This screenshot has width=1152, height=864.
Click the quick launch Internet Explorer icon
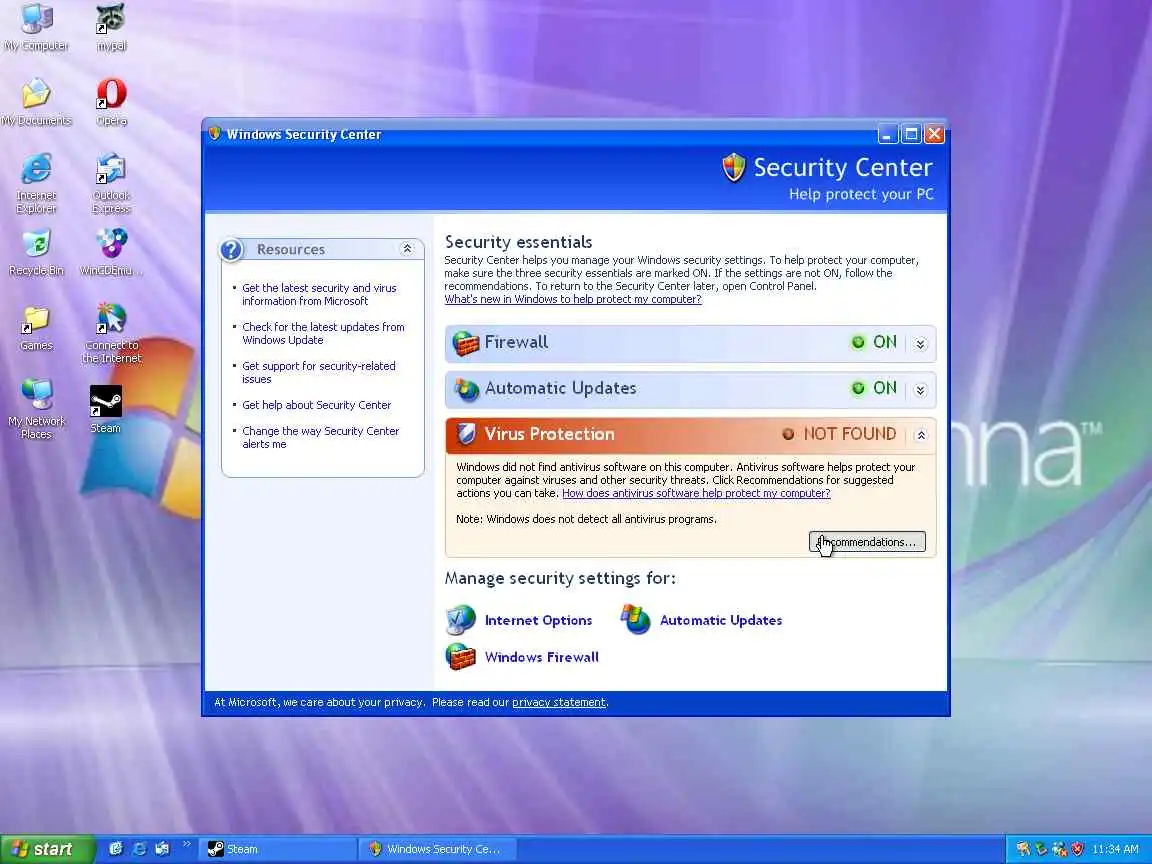click(x=139, y=849)
